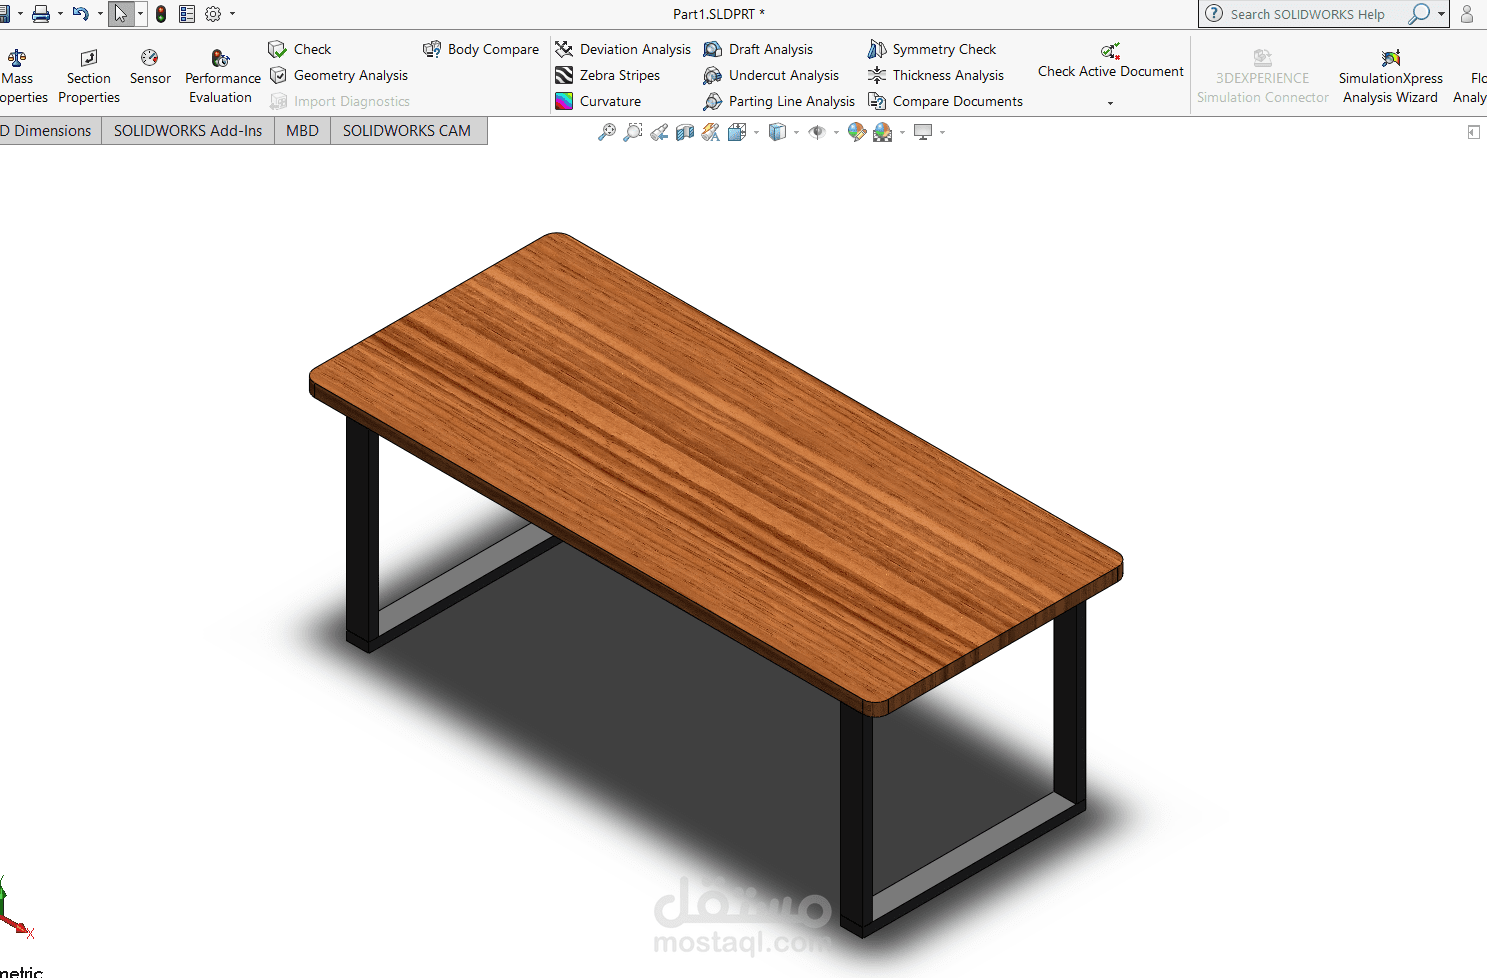Click the Zoom to Fit icon
1487x978 pixels.
tap(607, 132)
